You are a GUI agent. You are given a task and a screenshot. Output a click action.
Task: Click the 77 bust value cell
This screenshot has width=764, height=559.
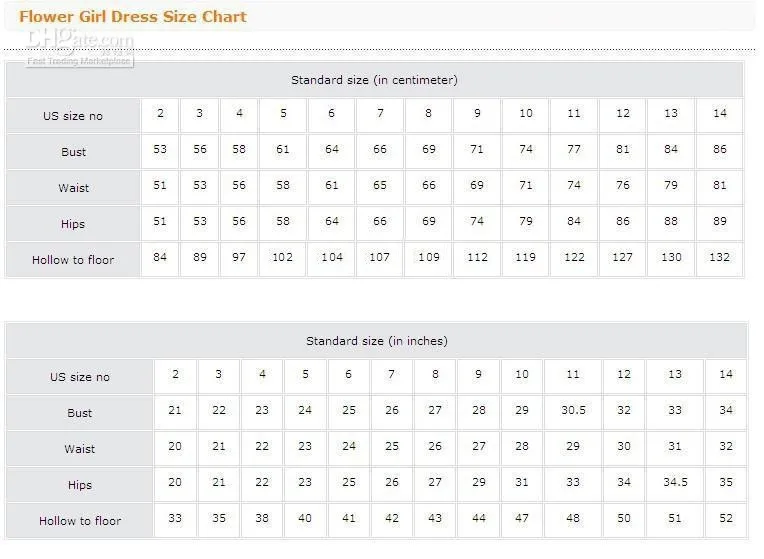574,150
